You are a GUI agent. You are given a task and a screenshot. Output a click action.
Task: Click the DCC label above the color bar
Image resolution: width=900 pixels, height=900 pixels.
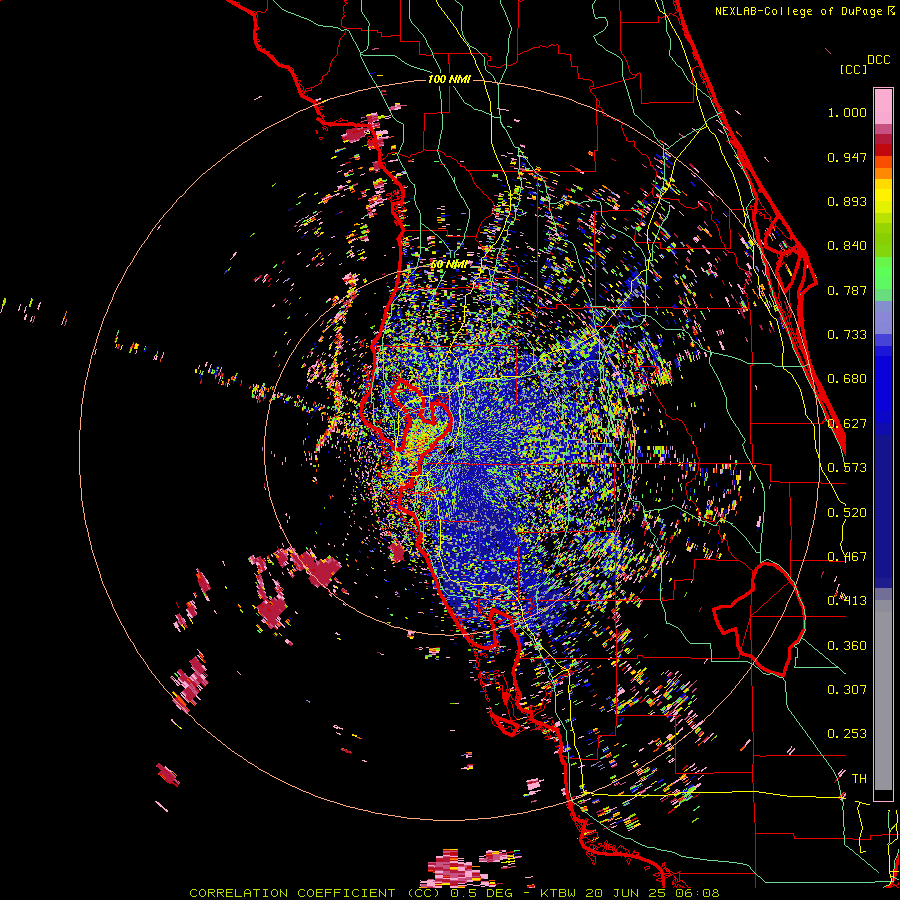click(879, 60)
